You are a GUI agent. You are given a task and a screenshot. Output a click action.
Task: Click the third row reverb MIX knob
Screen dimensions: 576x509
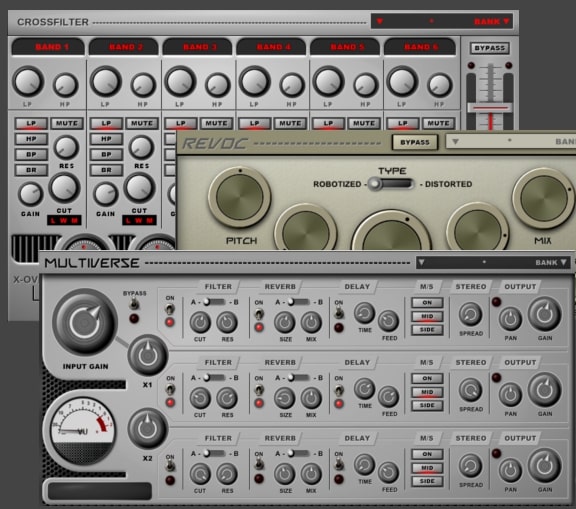coord(311,474)
